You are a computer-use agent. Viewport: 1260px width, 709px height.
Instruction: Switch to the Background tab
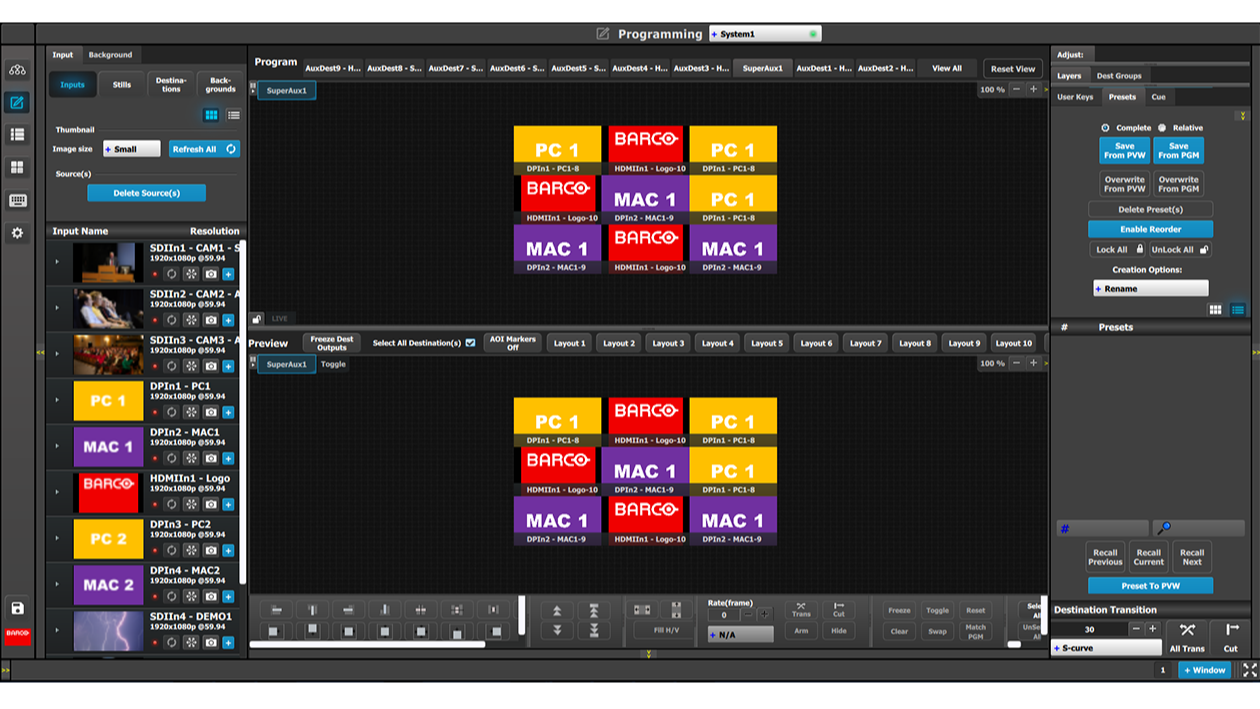pos(110,55)
